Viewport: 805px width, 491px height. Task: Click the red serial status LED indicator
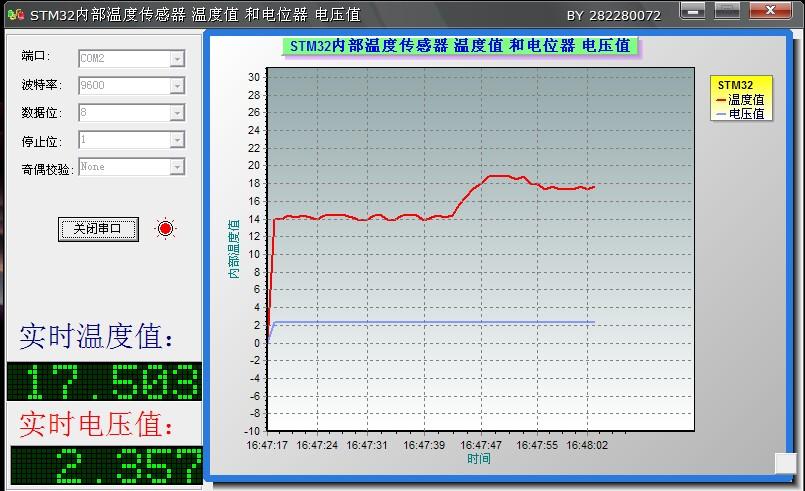point(165,229)
